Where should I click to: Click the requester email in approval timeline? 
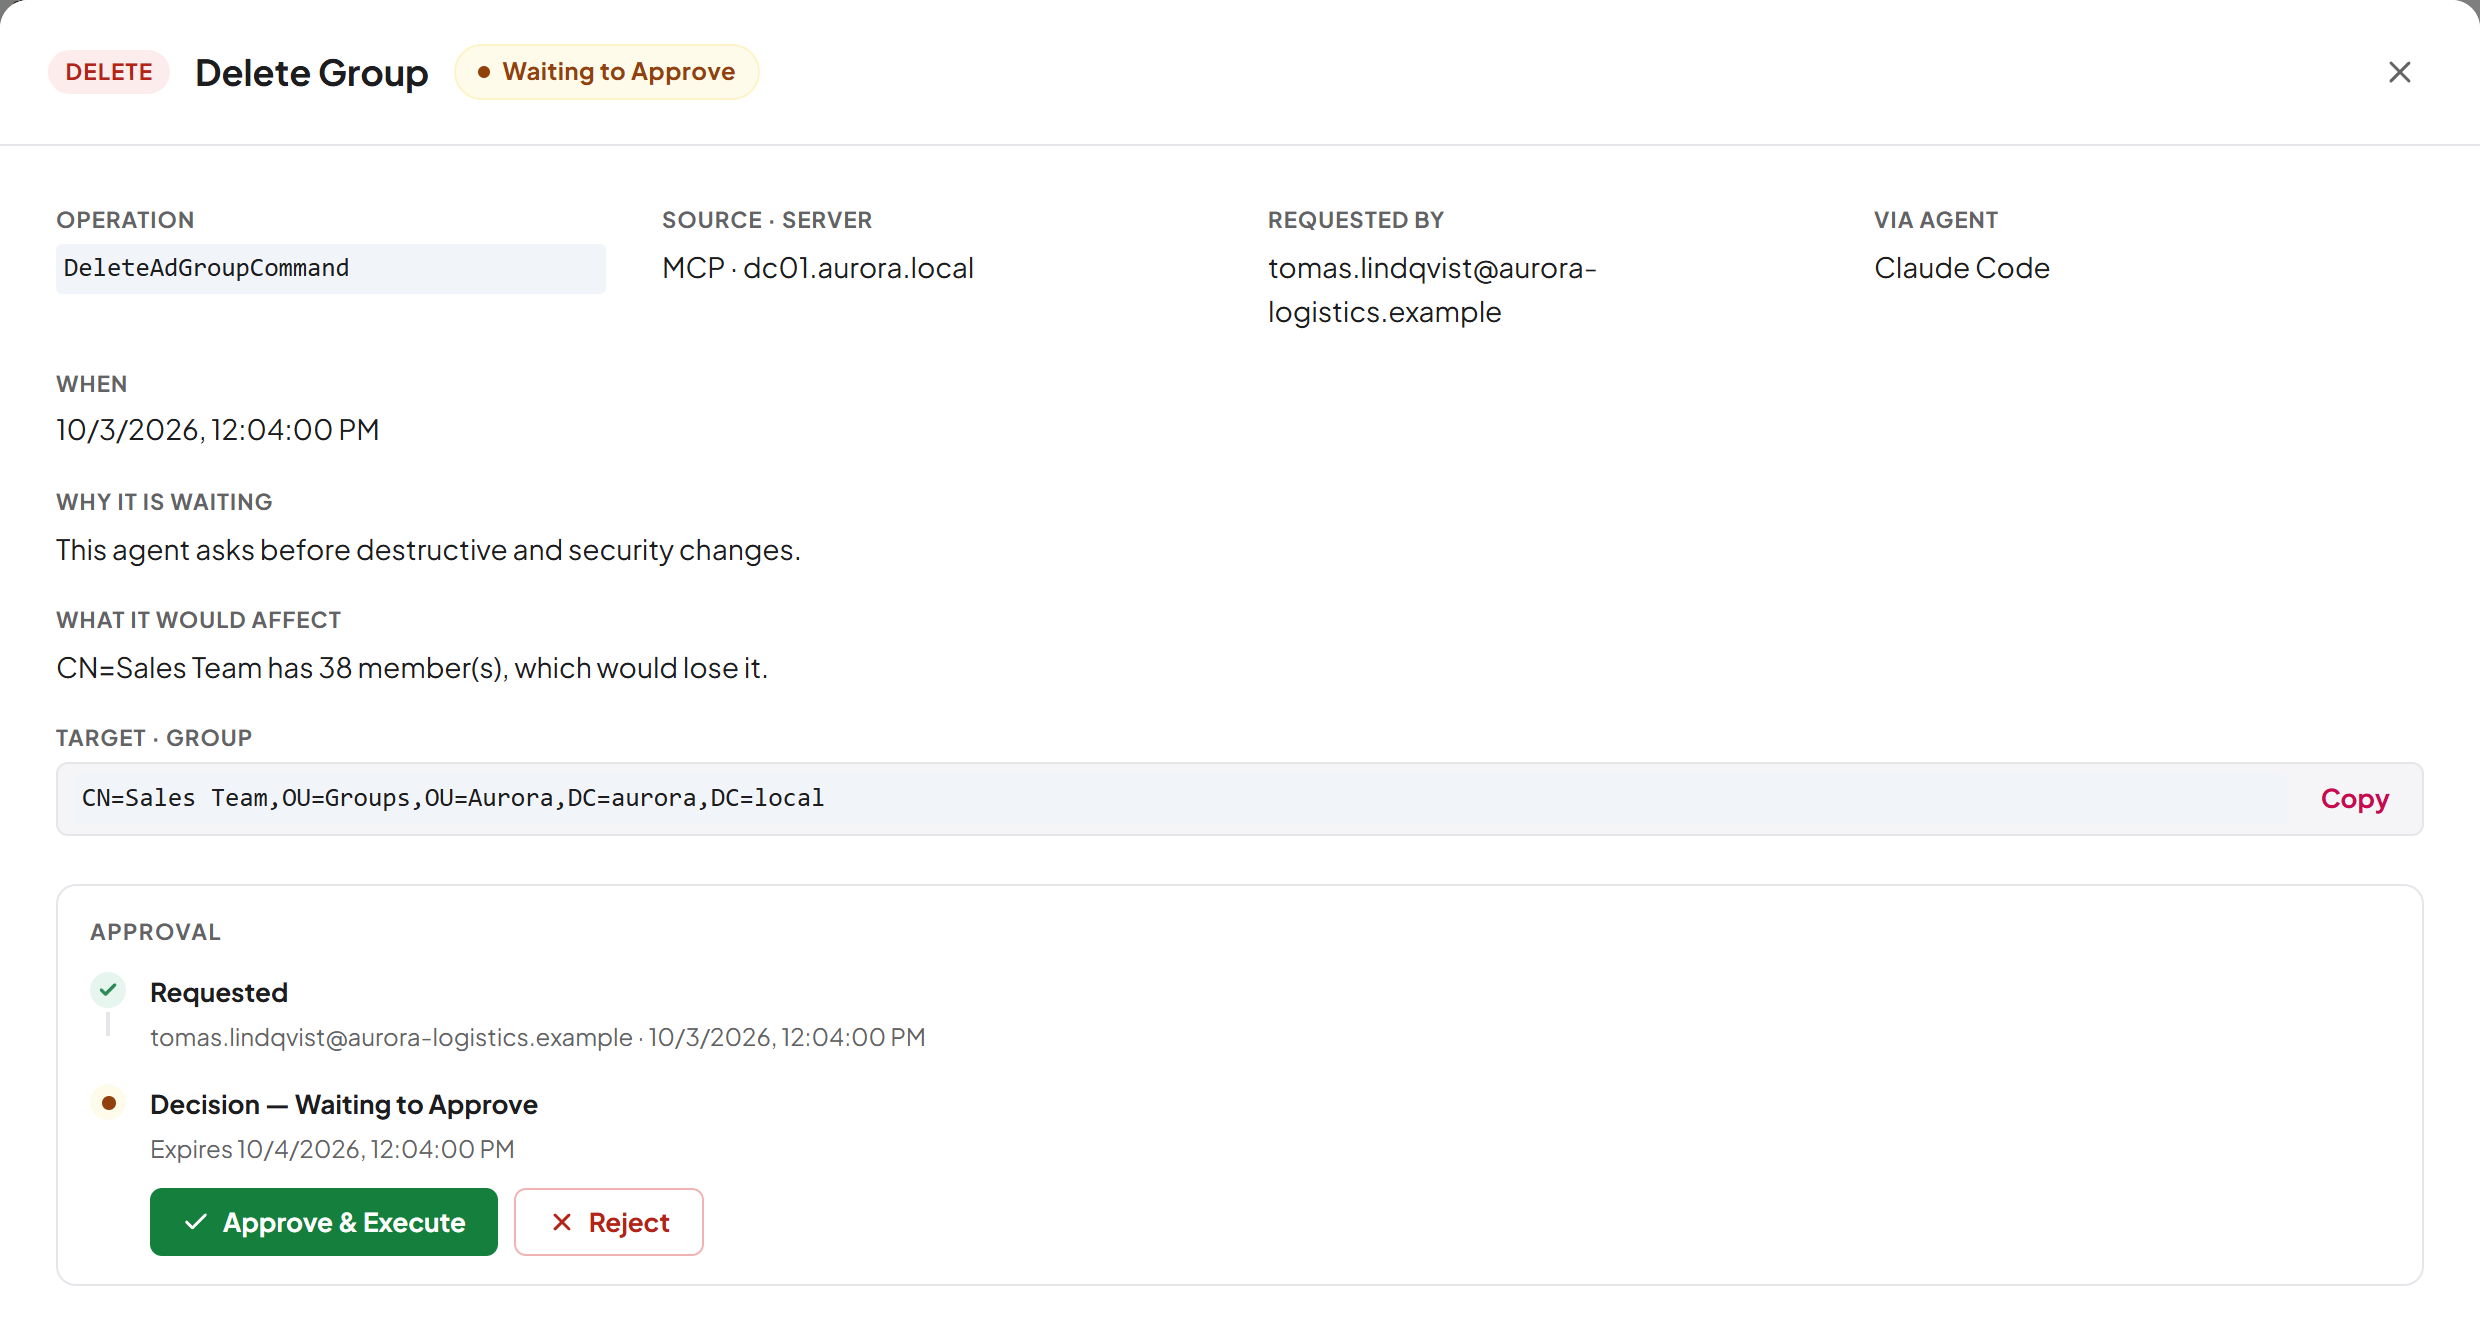(x=391, y=1037)
